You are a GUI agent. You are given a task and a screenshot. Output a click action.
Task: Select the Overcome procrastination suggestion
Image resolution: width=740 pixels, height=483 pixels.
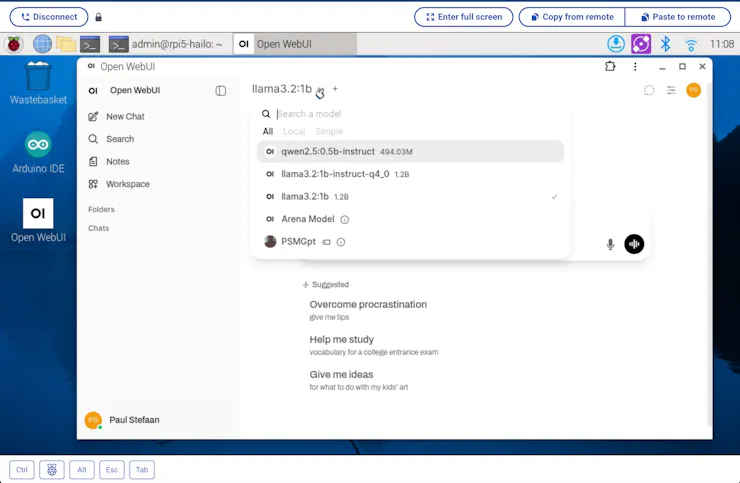click(368, 310)
